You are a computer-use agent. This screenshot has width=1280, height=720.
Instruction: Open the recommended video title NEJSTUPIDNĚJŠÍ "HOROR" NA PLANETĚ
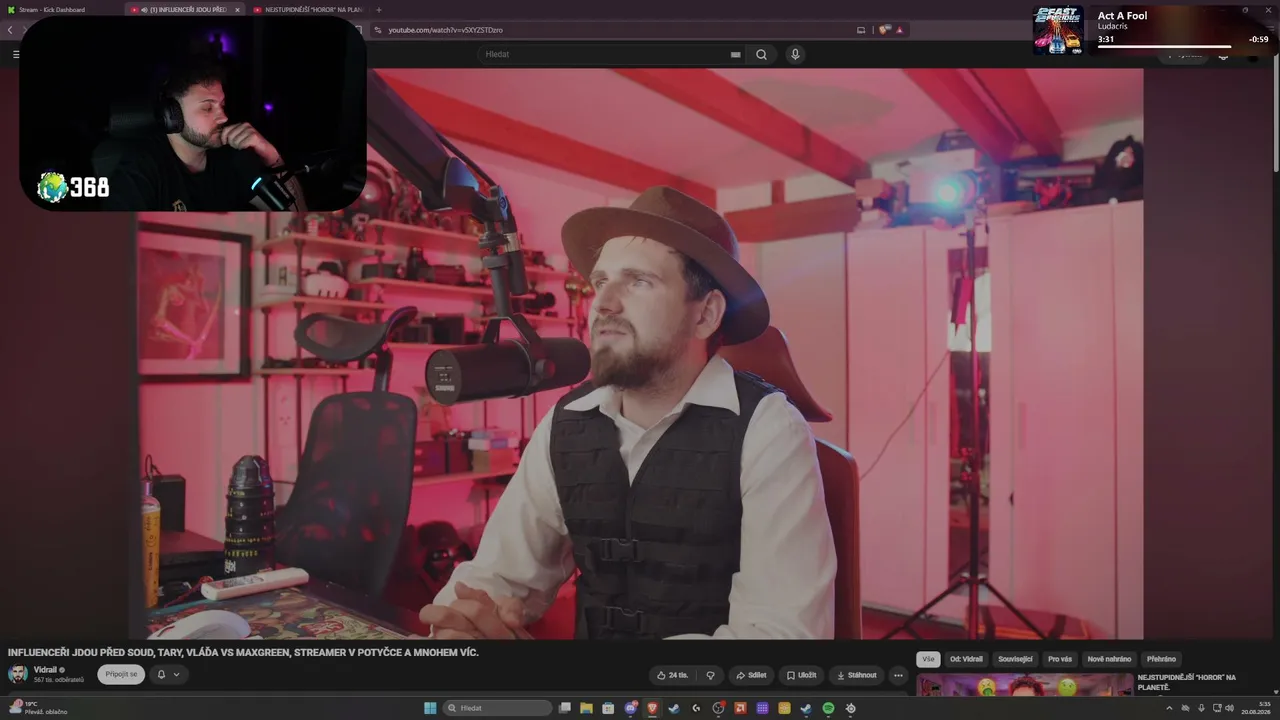[1187, 682]
